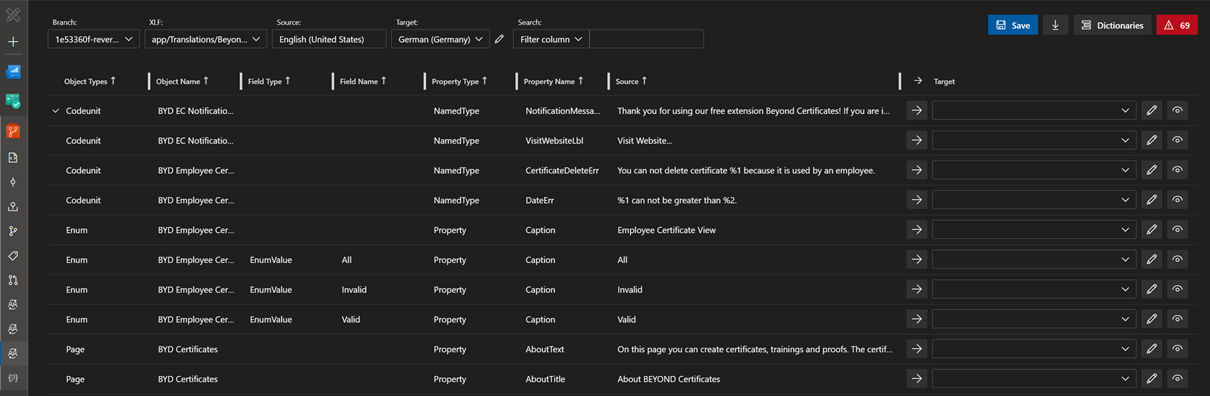Open Pull requests in the Repos sidebar
Image resolution: width=1210 pixels, height=396 pixels.
click(13, 280)
